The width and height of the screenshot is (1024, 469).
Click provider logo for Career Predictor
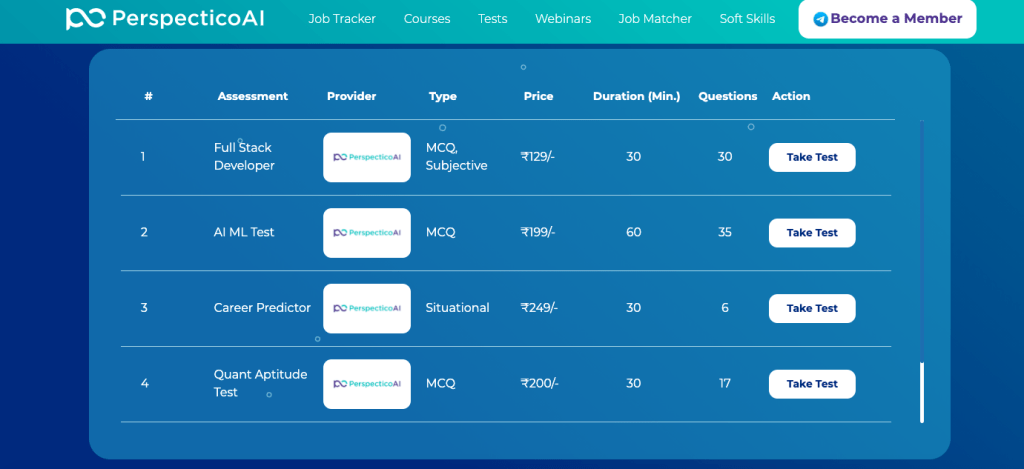coord(367,308)
